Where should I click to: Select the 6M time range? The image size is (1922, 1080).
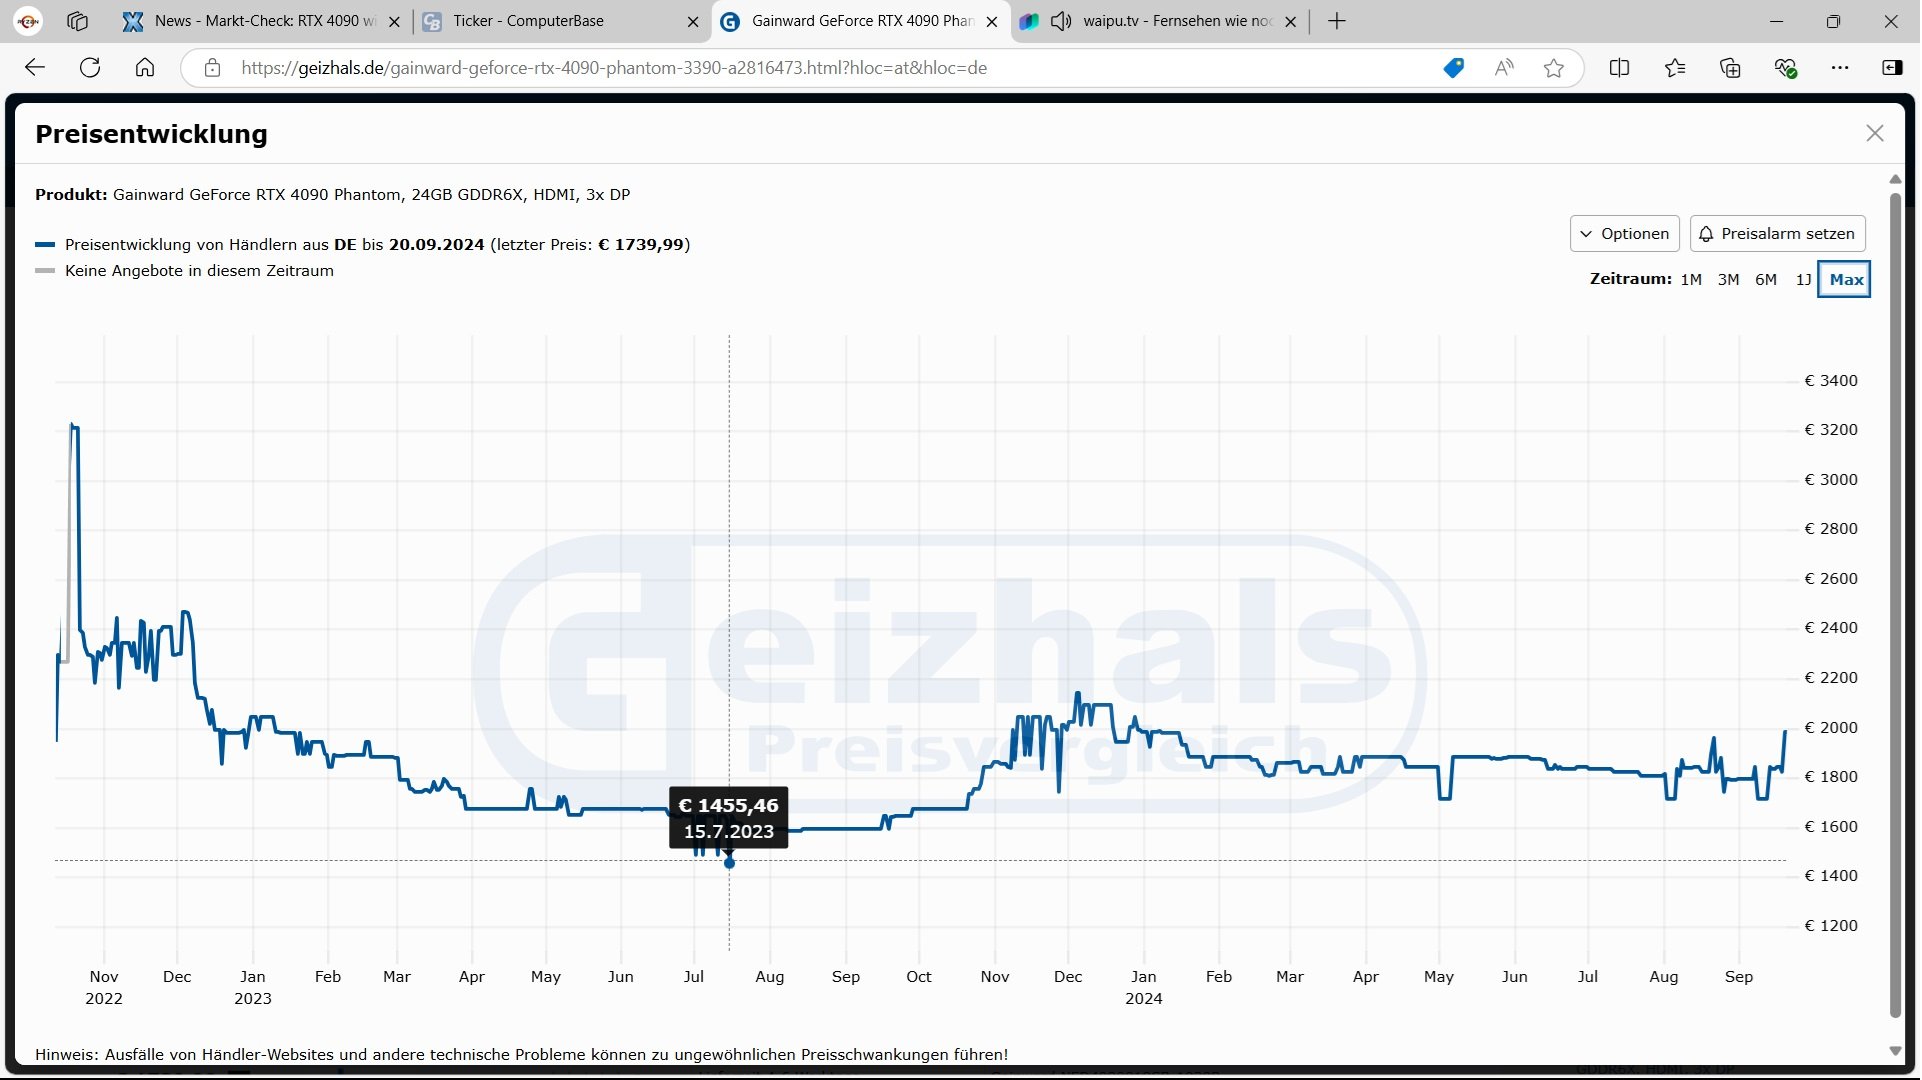point(1766,280)
